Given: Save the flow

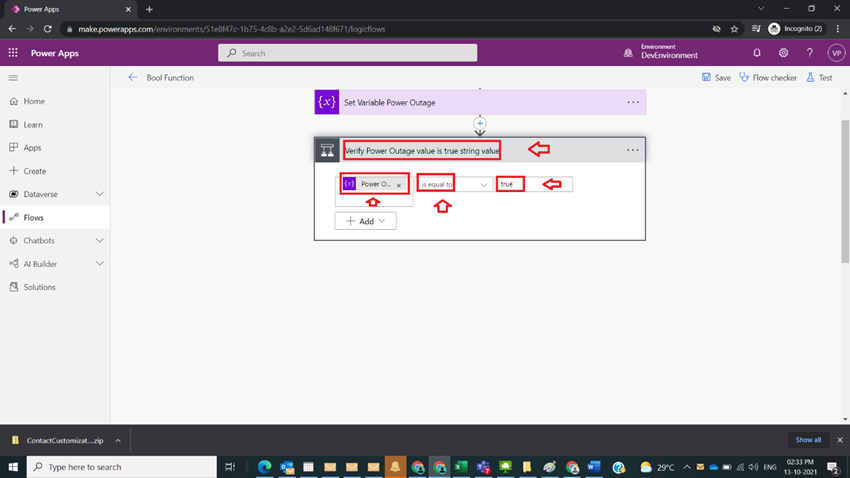Looking at the screenshot, I should 716,77.
